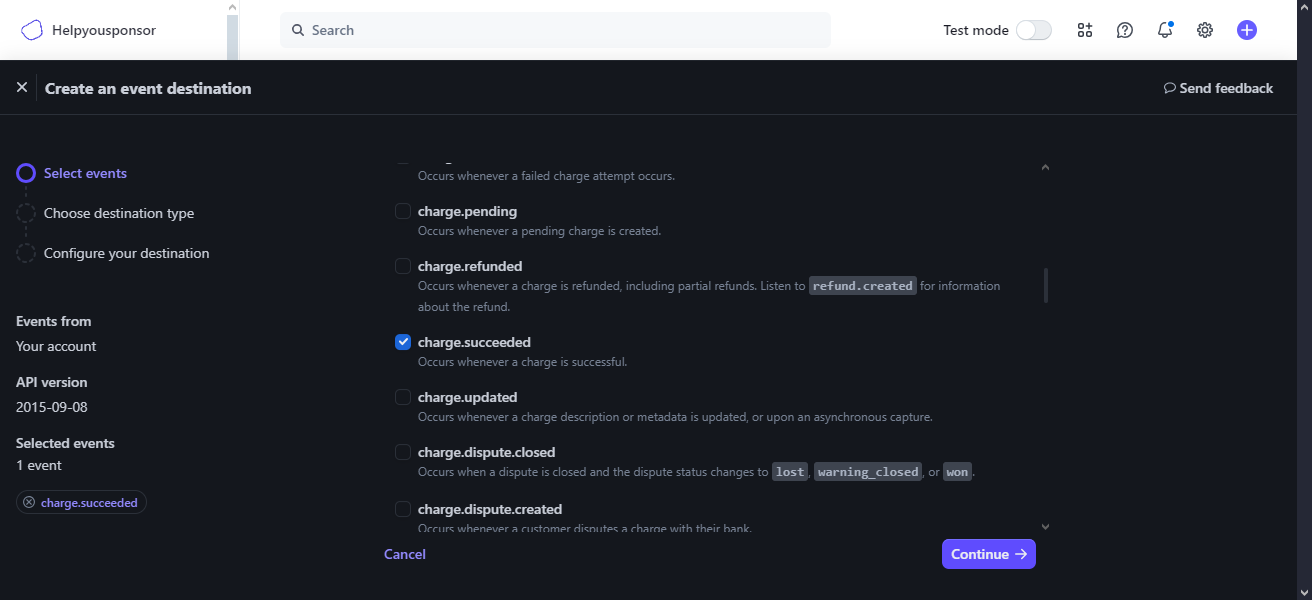
Task: Check the charge.dispute.created checkbox
Action: click(x=403, y=509)
